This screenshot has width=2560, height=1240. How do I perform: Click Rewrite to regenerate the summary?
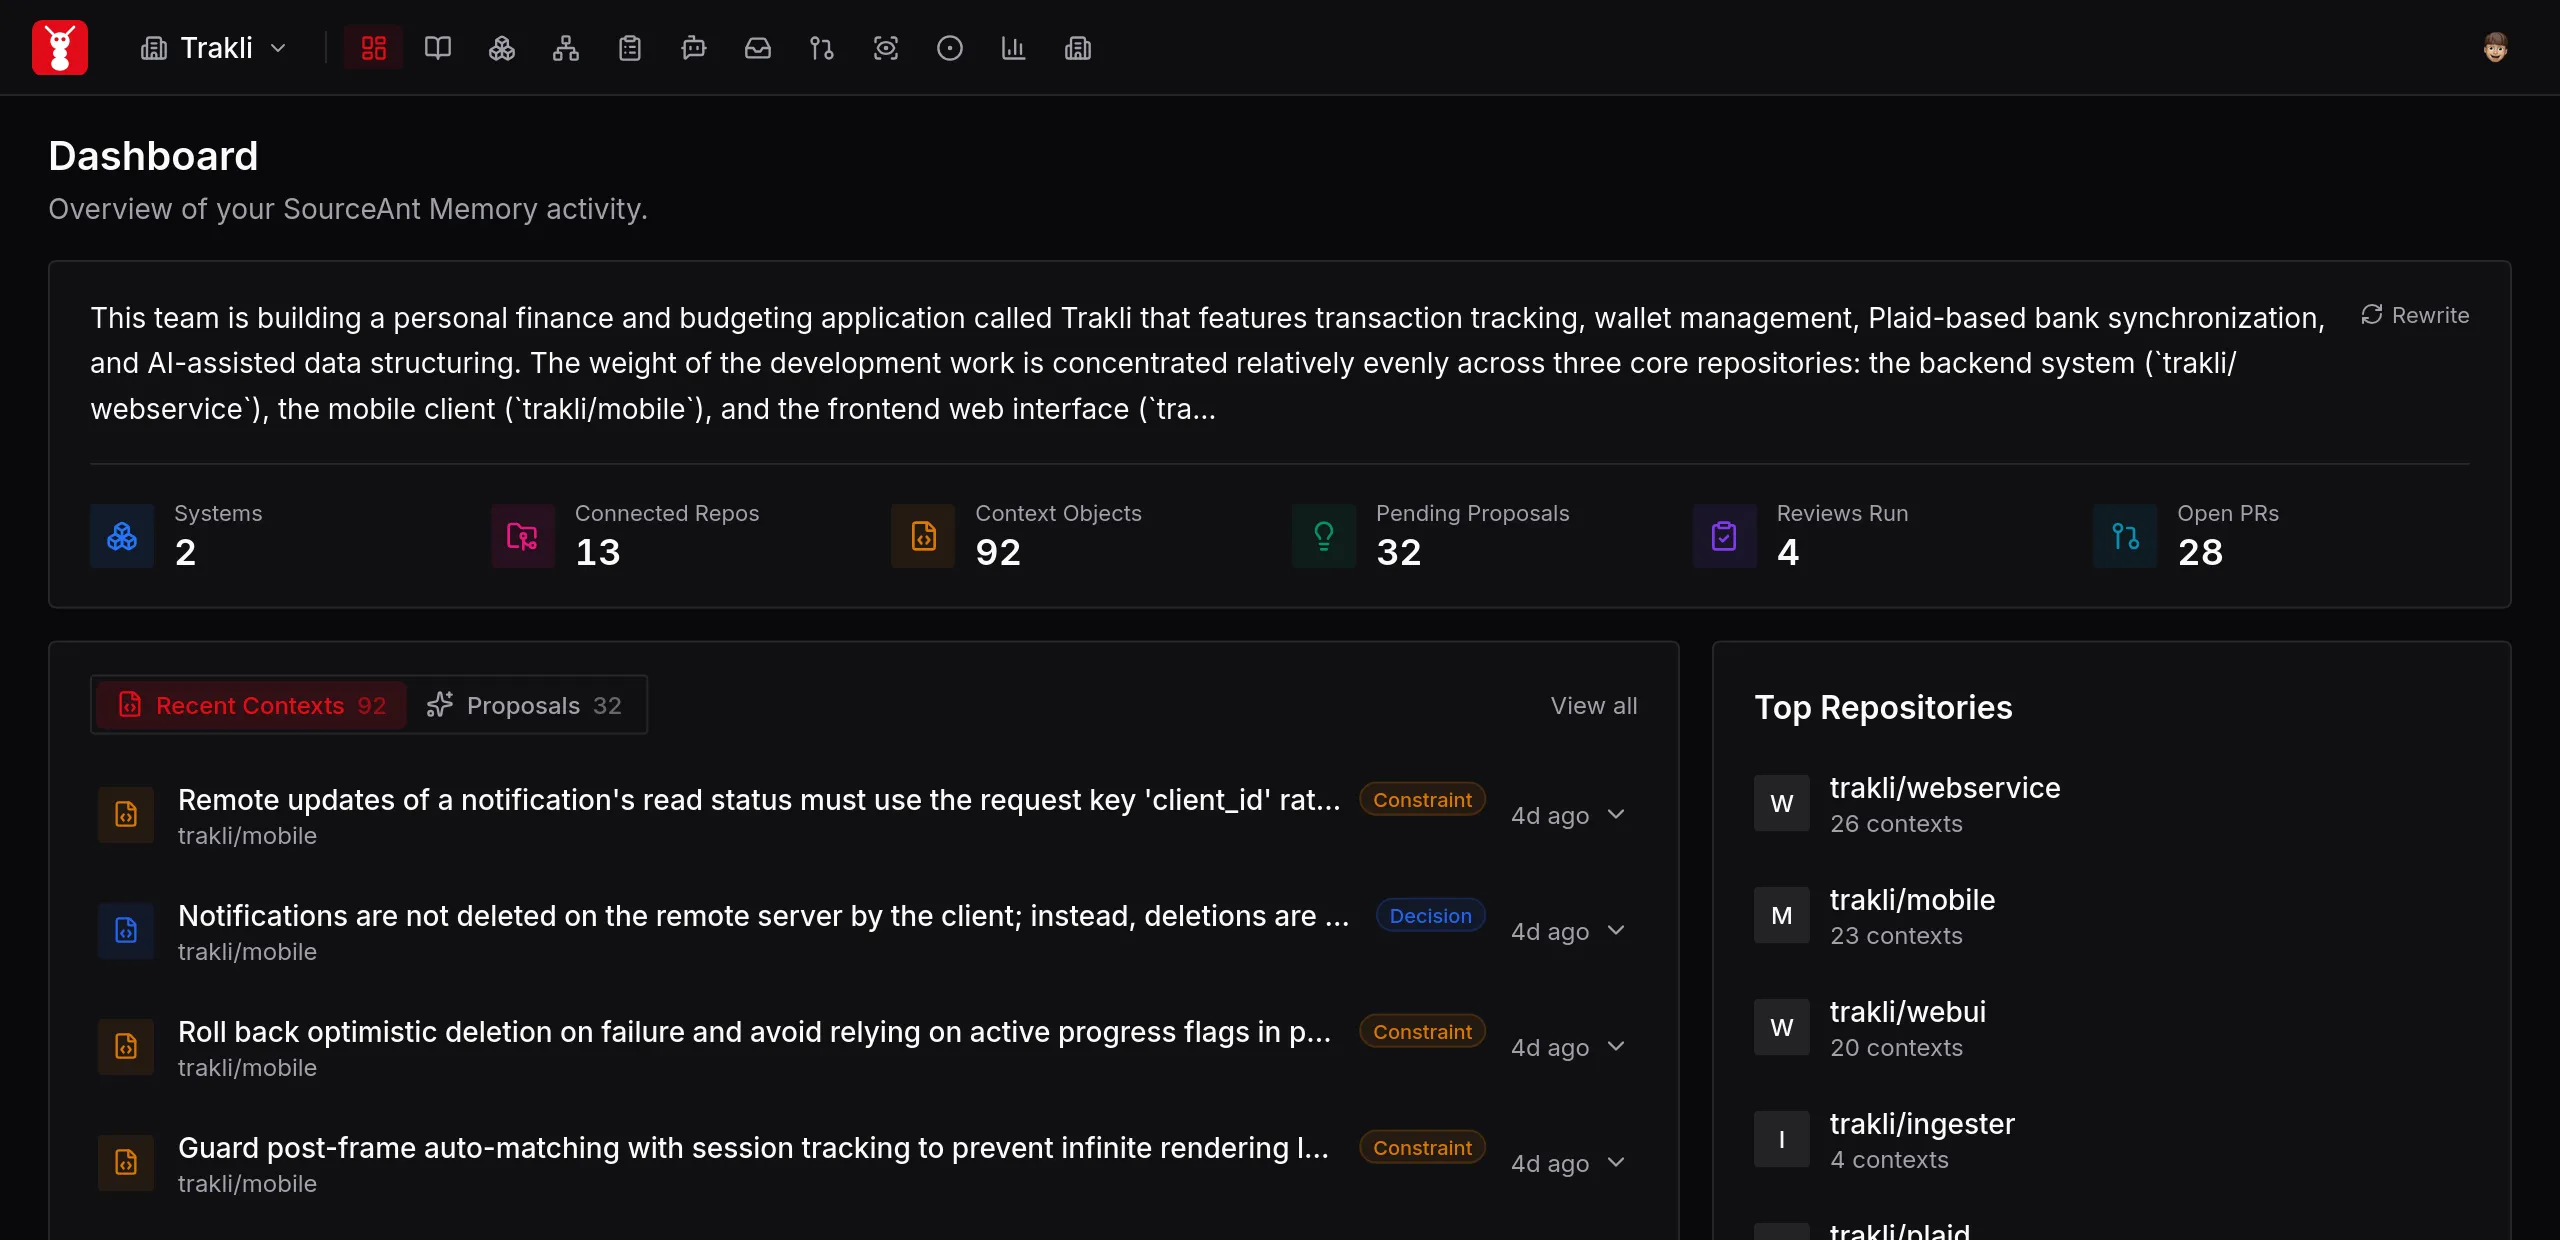tap(2415, 315)
